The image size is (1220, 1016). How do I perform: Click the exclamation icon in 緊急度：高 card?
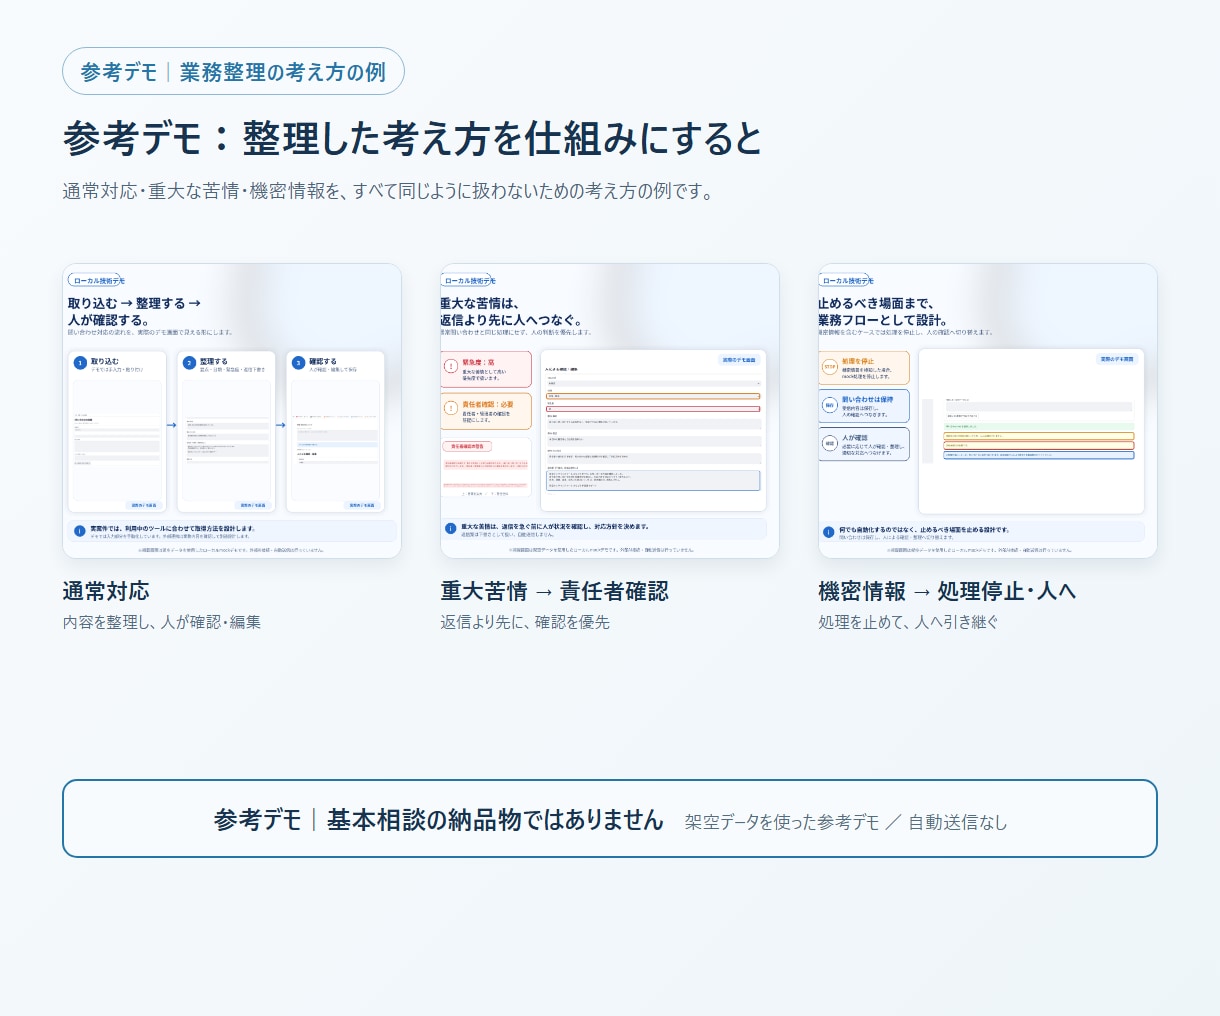451,367
